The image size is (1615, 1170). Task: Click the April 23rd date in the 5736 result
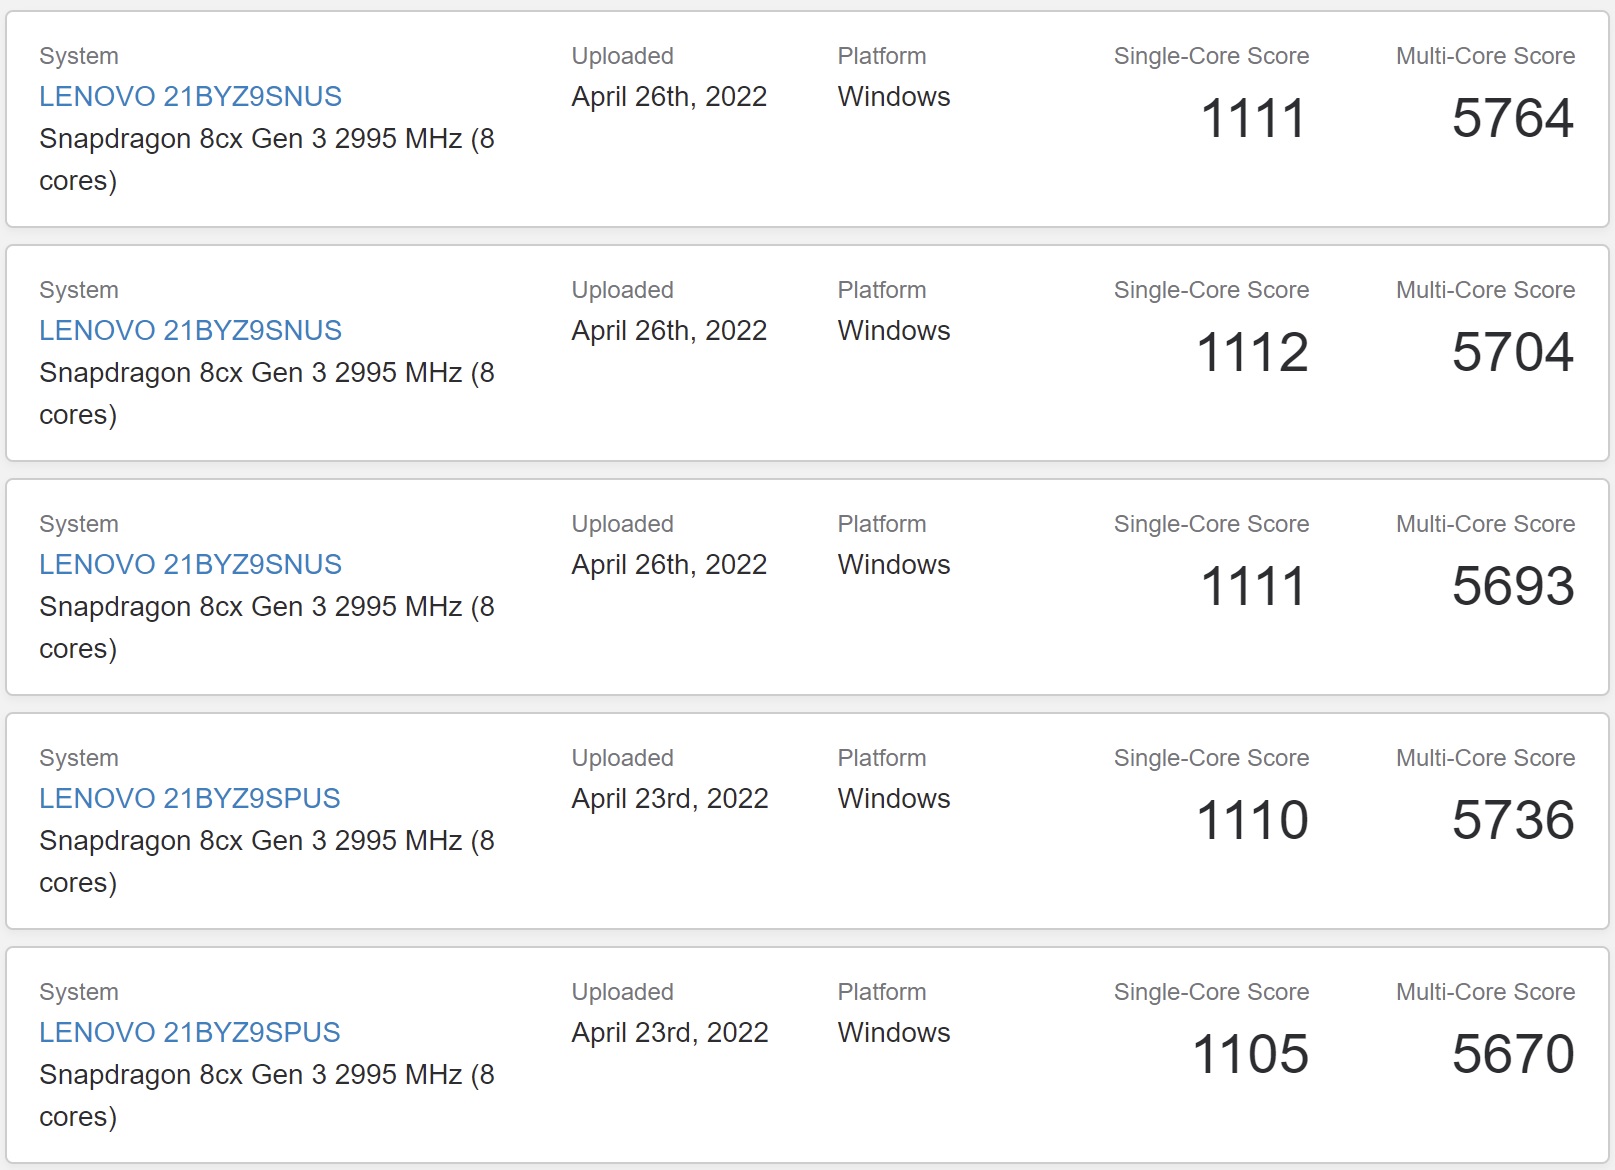pos(670,799)
